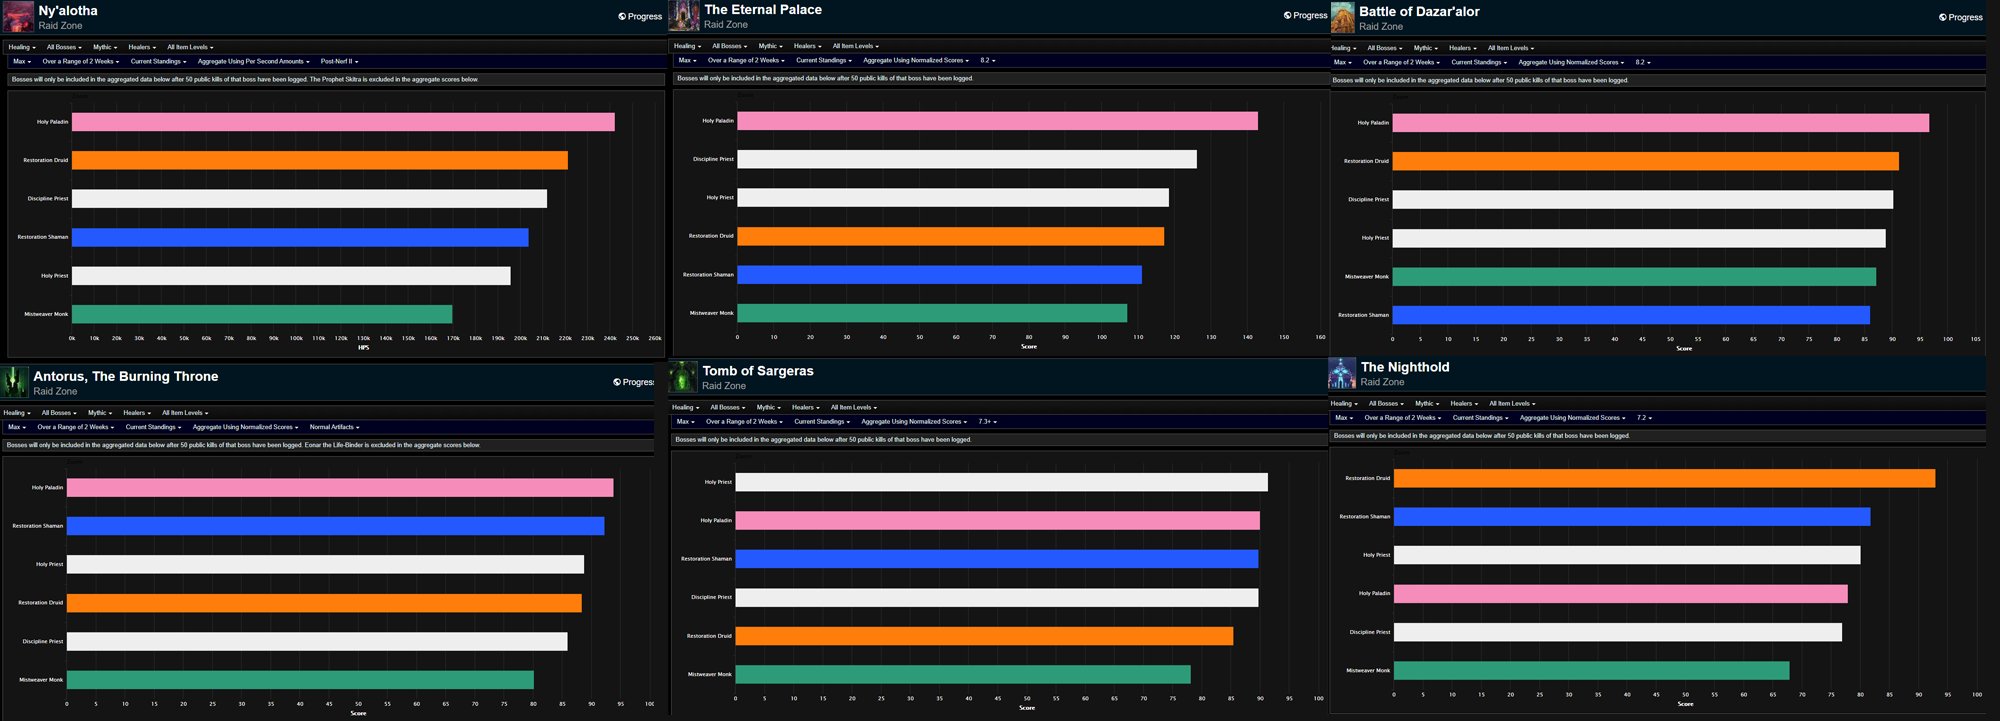Open Aggregate Using Per Second Amounts dropdown
Image resolution: width=2000 pixels, height=721 pixels.
point(253,62)
